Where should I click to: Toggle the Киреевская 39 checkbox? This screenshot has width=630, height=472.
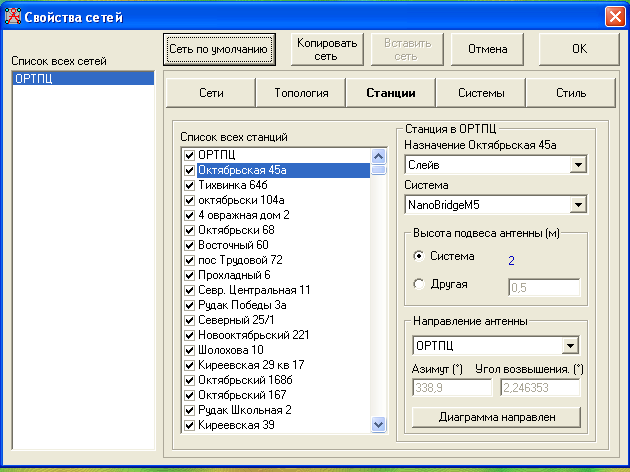189,425
